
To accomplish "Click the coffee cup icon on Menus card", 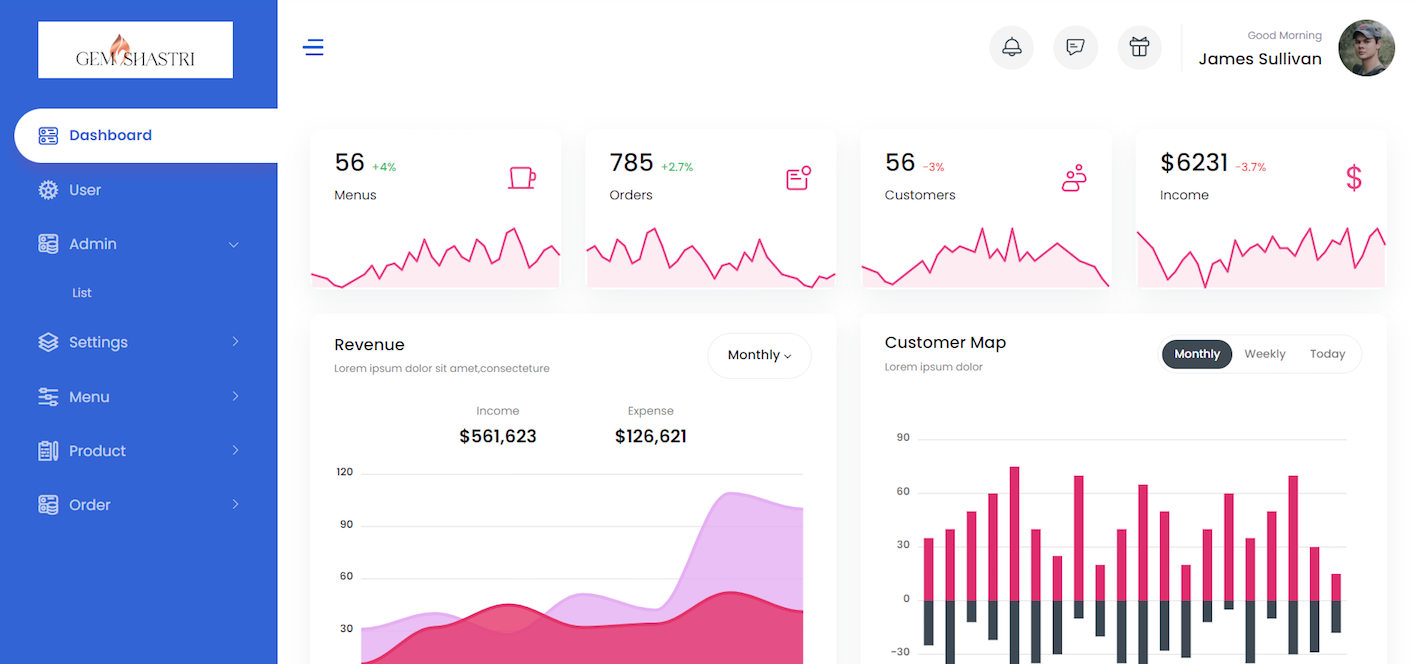I will point(522,177).
